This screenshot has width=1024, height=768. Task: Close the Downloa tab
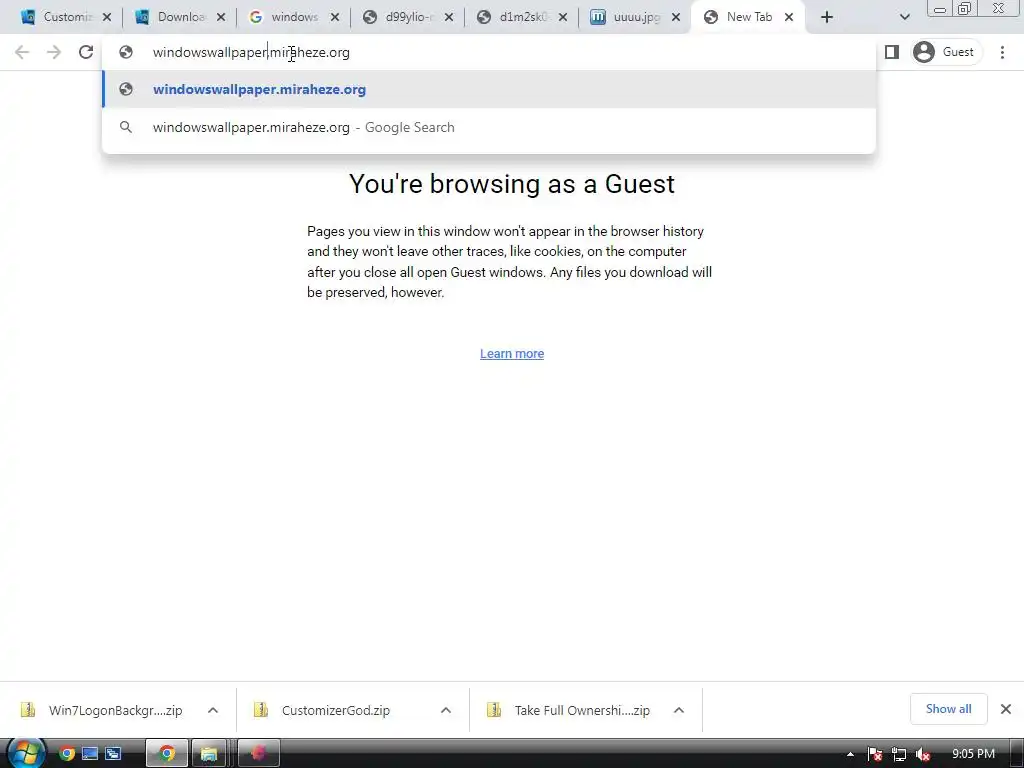(x=221, y=18)
